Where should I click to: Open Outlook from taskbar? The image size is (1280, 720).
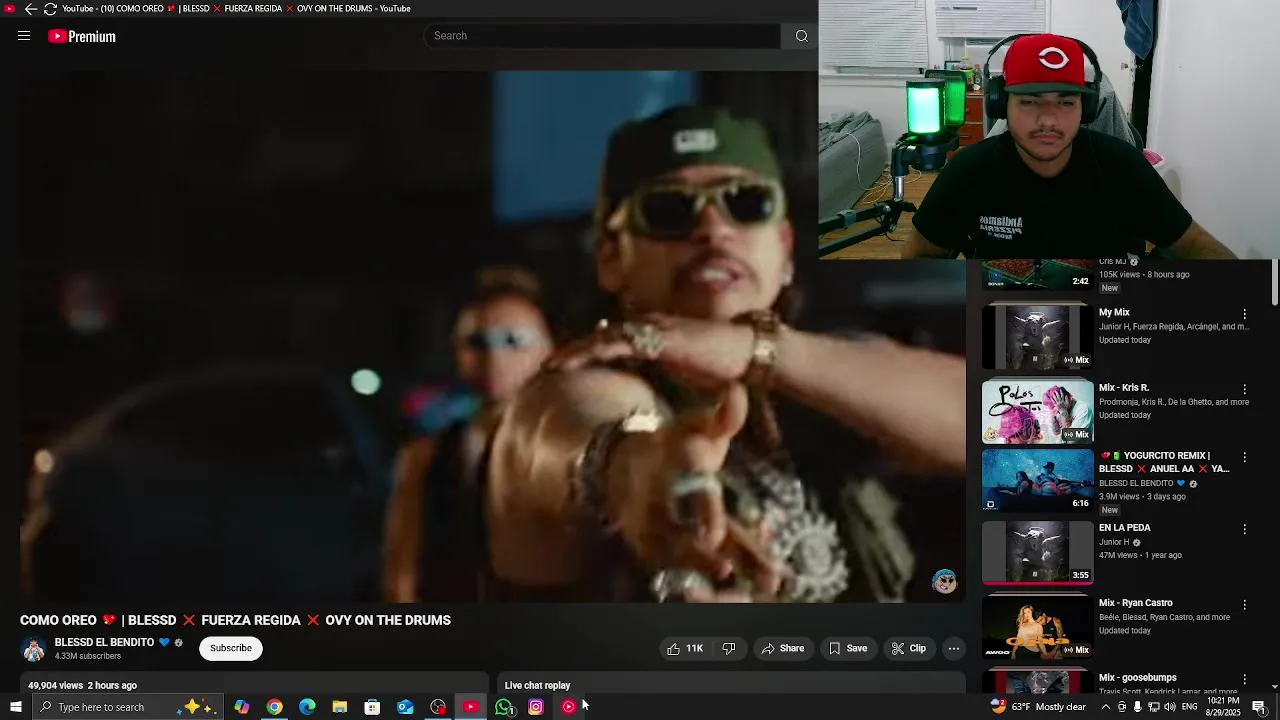pyautogui.click(x=405, y=707)
